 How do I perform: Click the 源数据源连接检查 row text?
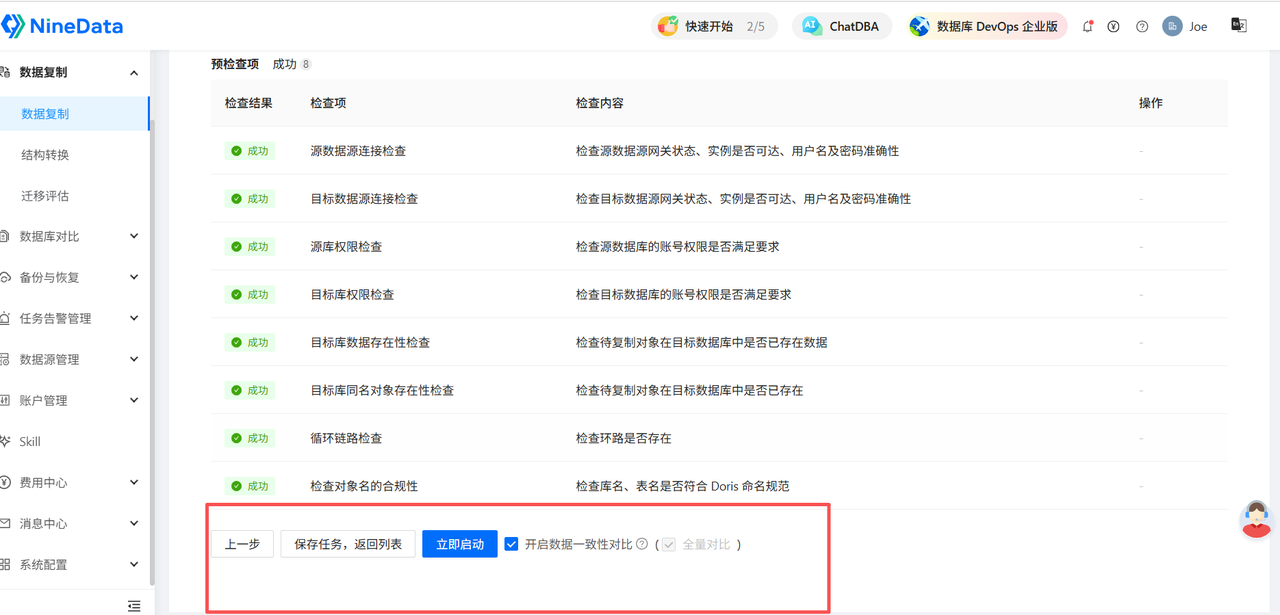pyautogui.click(x=358, y=151)
